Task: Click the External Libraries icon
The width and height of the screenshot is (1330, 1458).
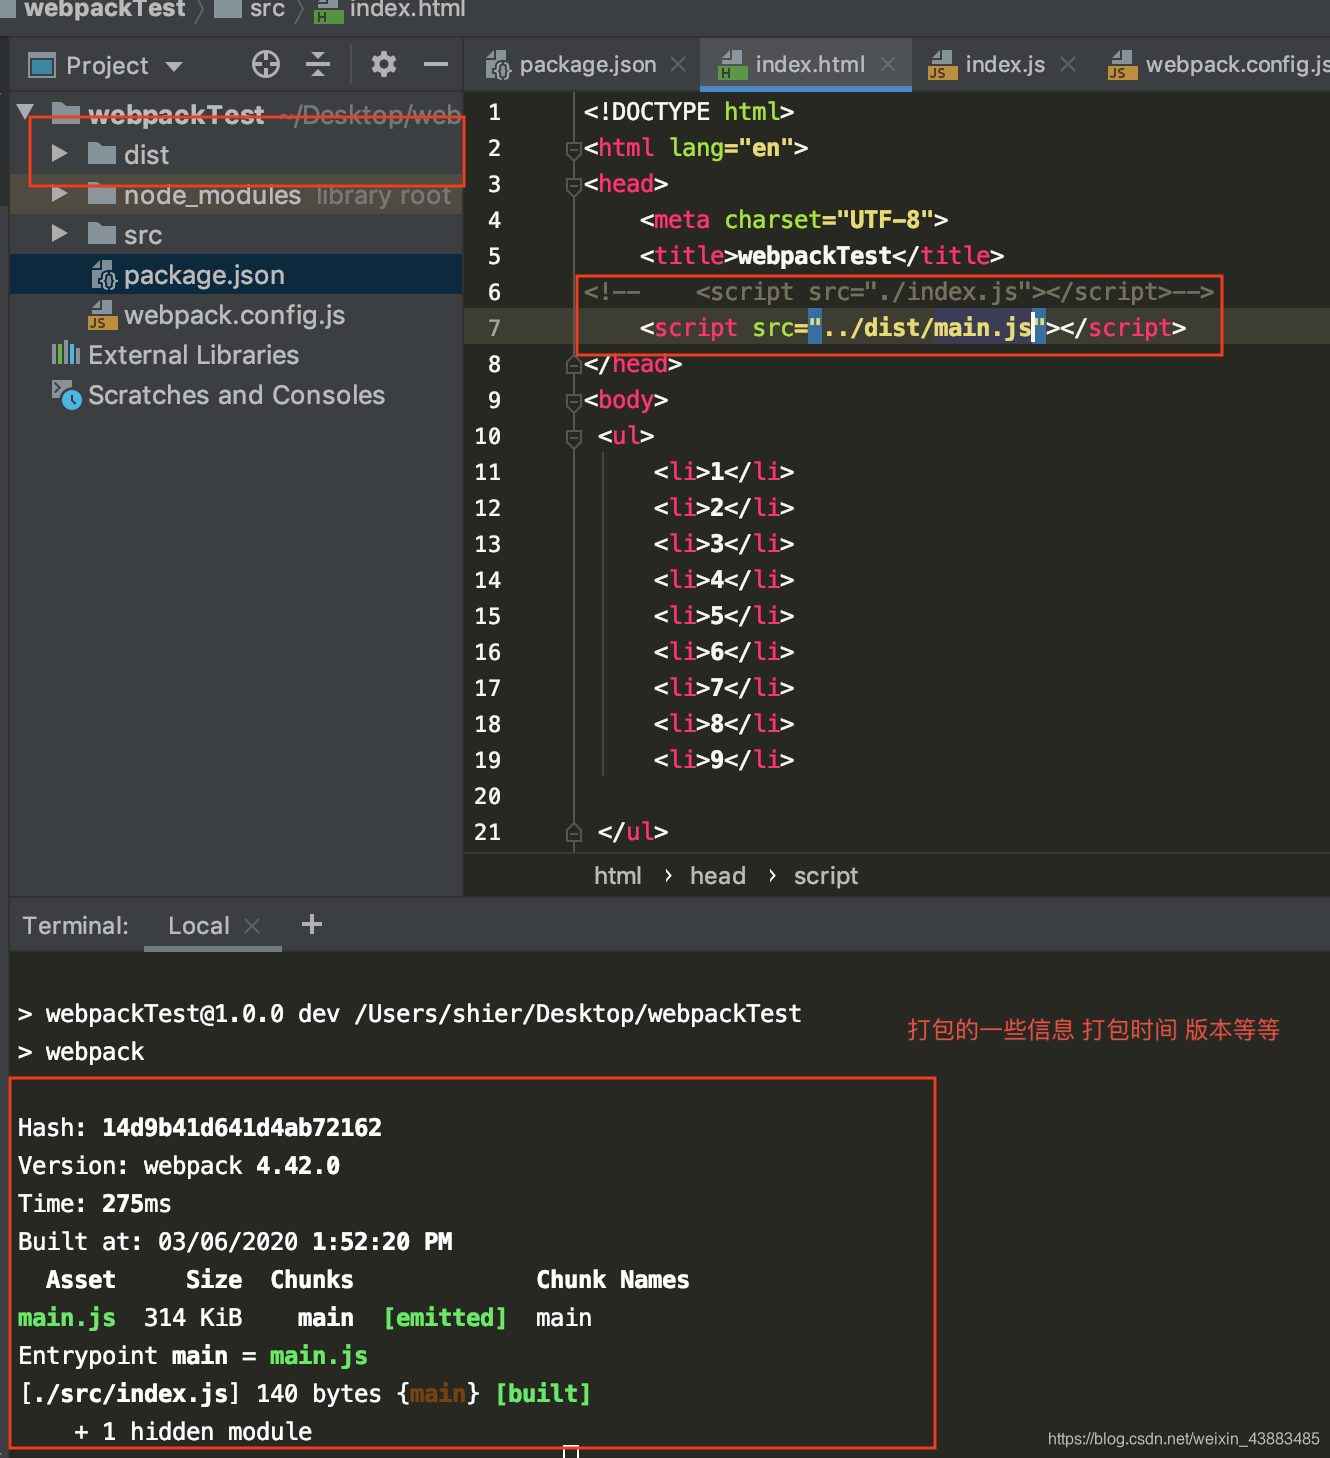Action: (x=66, y=353)
